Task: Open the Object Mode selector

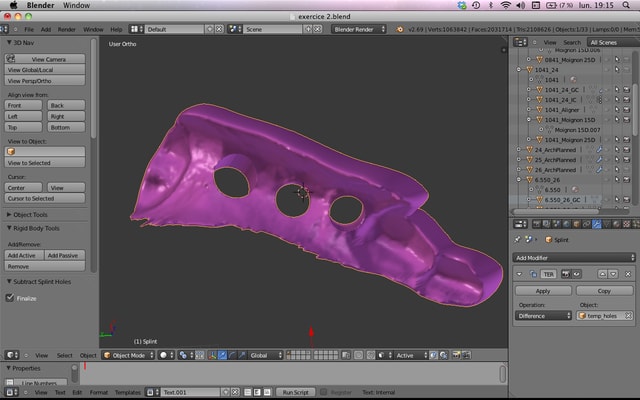Action: click(128, 355)
